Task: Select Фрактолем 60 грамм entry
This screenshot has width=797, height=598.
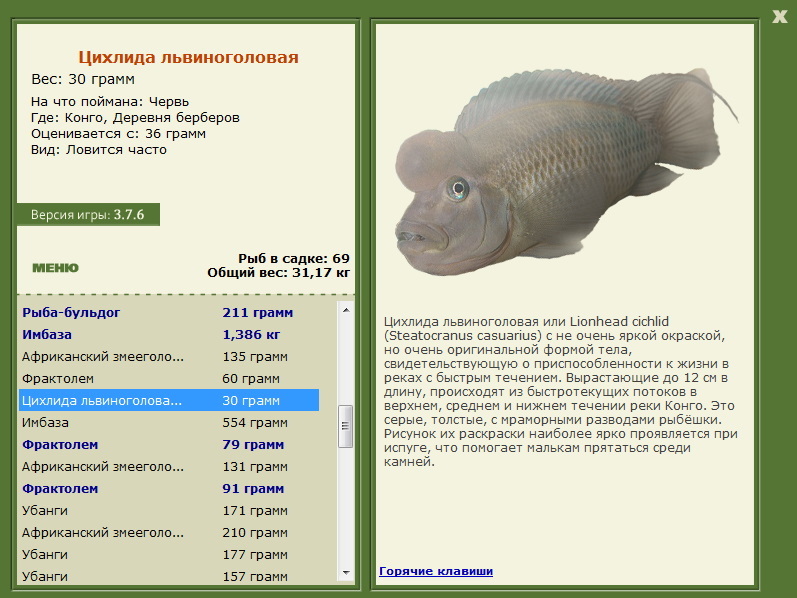Action: point(169,378)
